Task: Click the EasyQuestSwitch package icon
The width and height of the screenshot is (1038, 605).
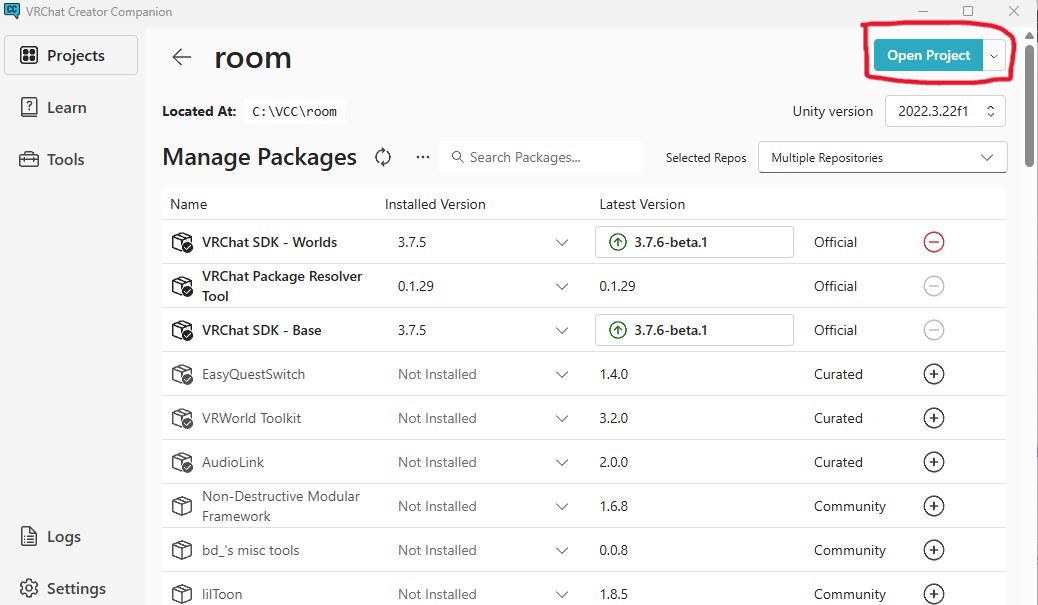Action: (182, 374)
